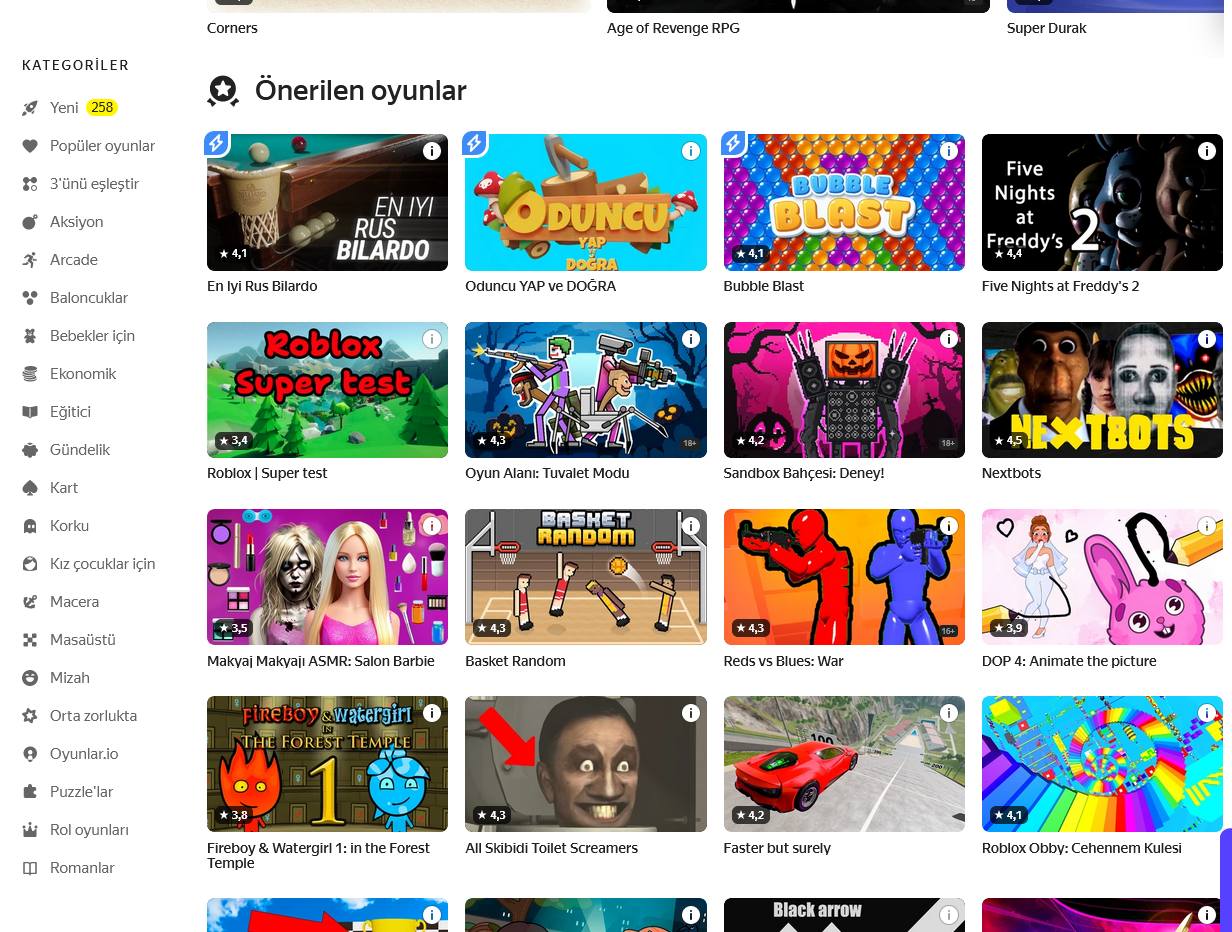1232x932 pixels.
Task: Click Fireboy & Watergirl 1 title link
Action: 318,855
